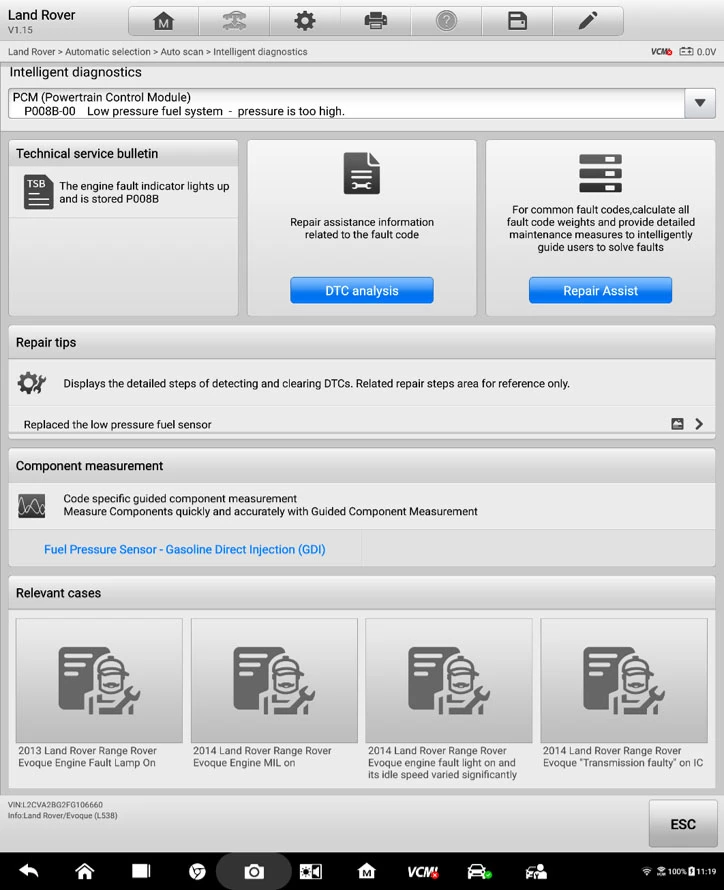Open Replaced the low pressure fuel sensor tip

(361, 424)
